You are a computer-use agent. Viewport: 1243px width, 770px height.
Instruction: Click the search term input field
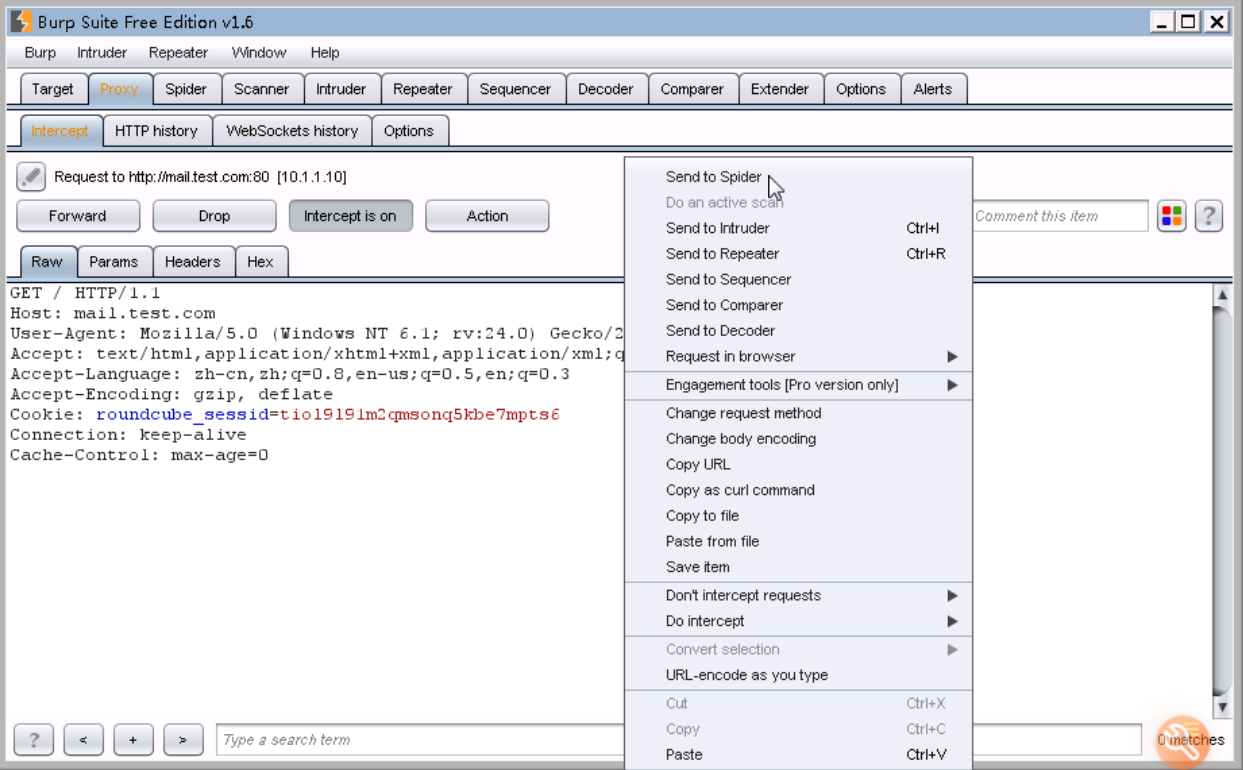pyautogui.click(x=420, y=740)
